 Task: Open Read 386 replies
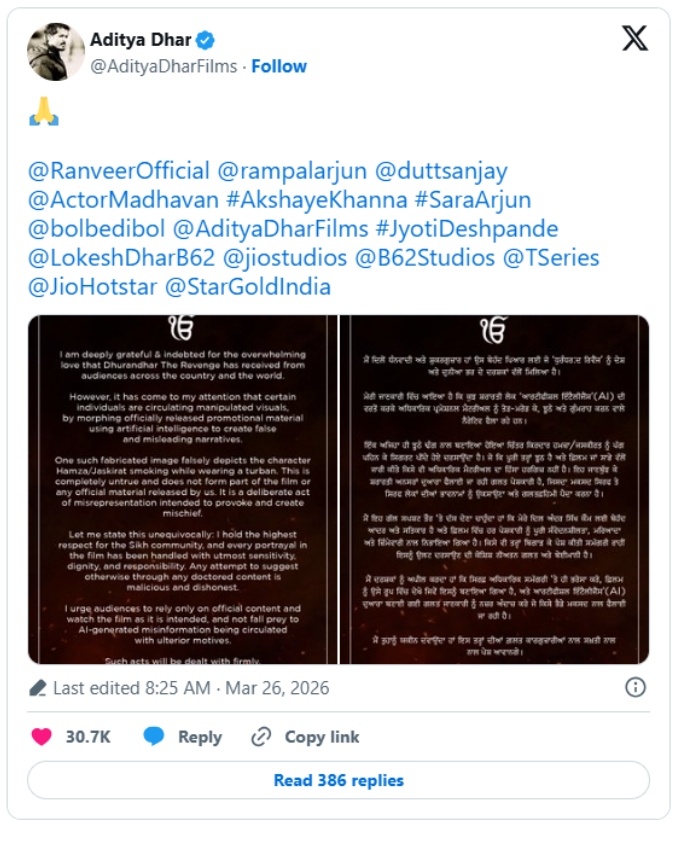pos(338,780)
